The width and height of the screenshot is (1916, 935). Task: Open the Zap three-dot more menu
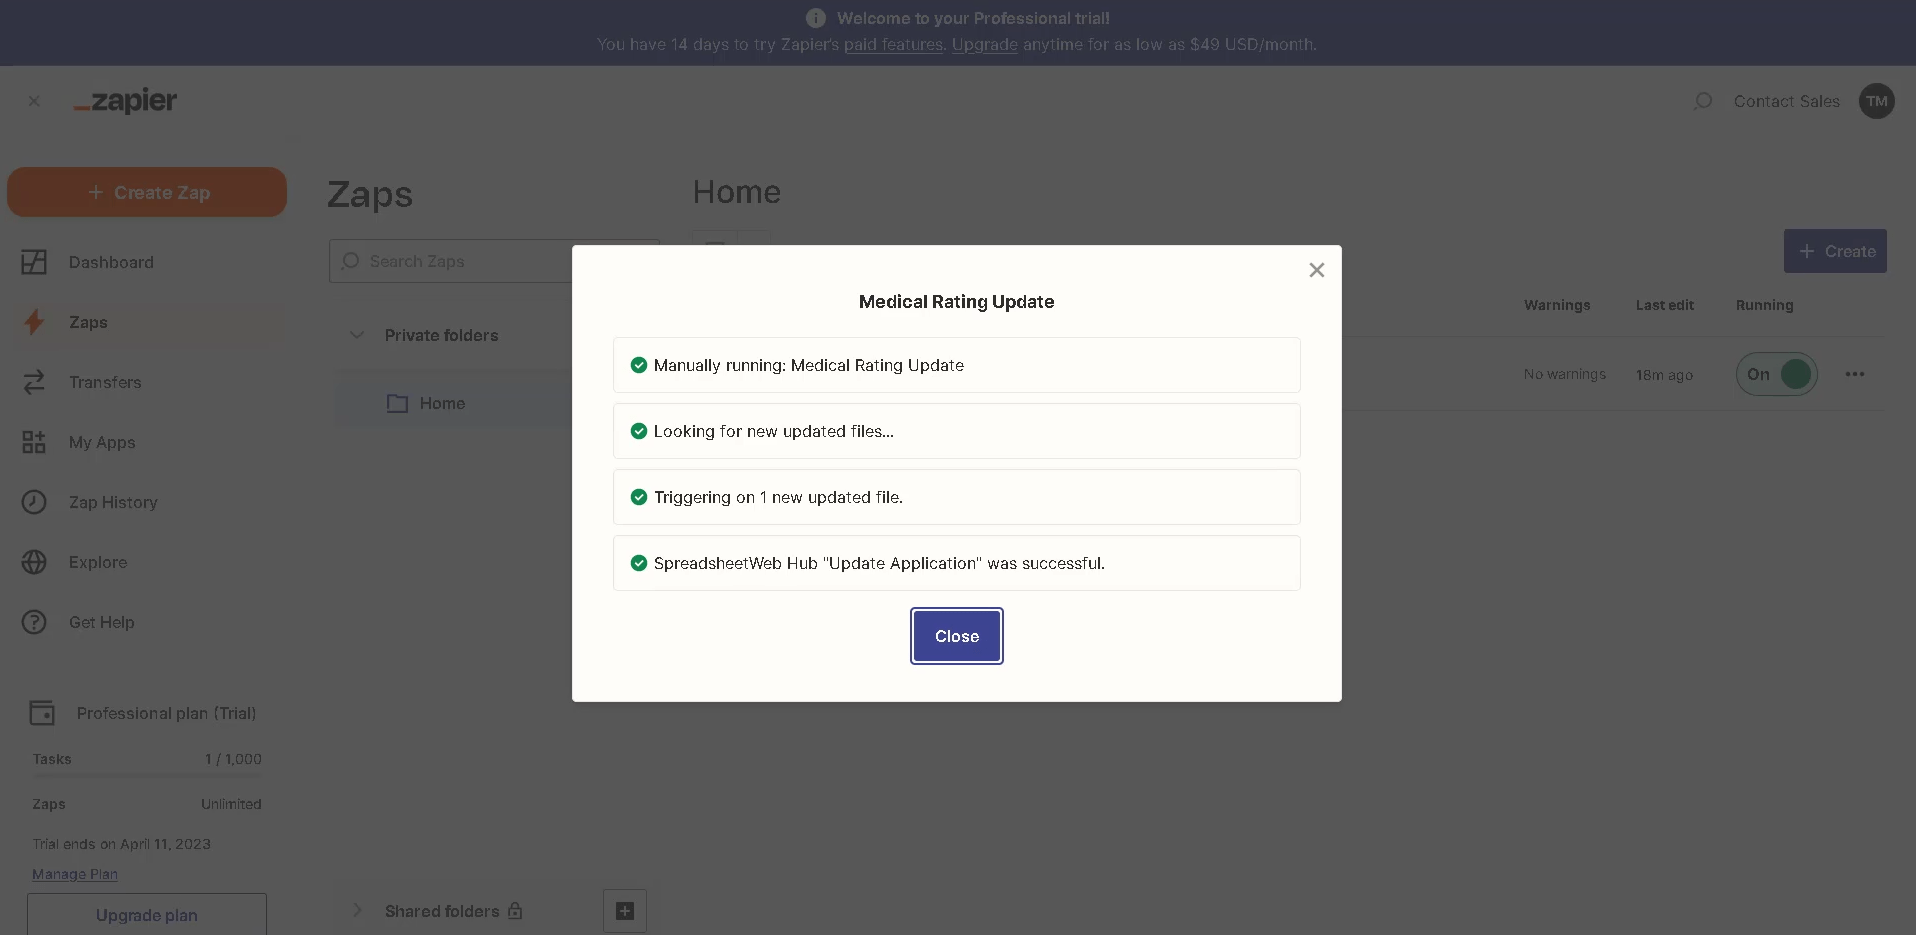[1855, 374]
